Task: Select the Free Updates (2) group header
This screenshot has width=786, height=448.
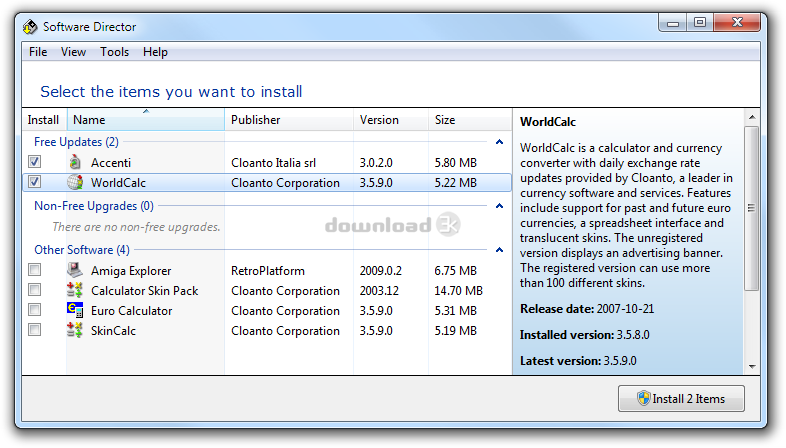Action: [76, 142]
